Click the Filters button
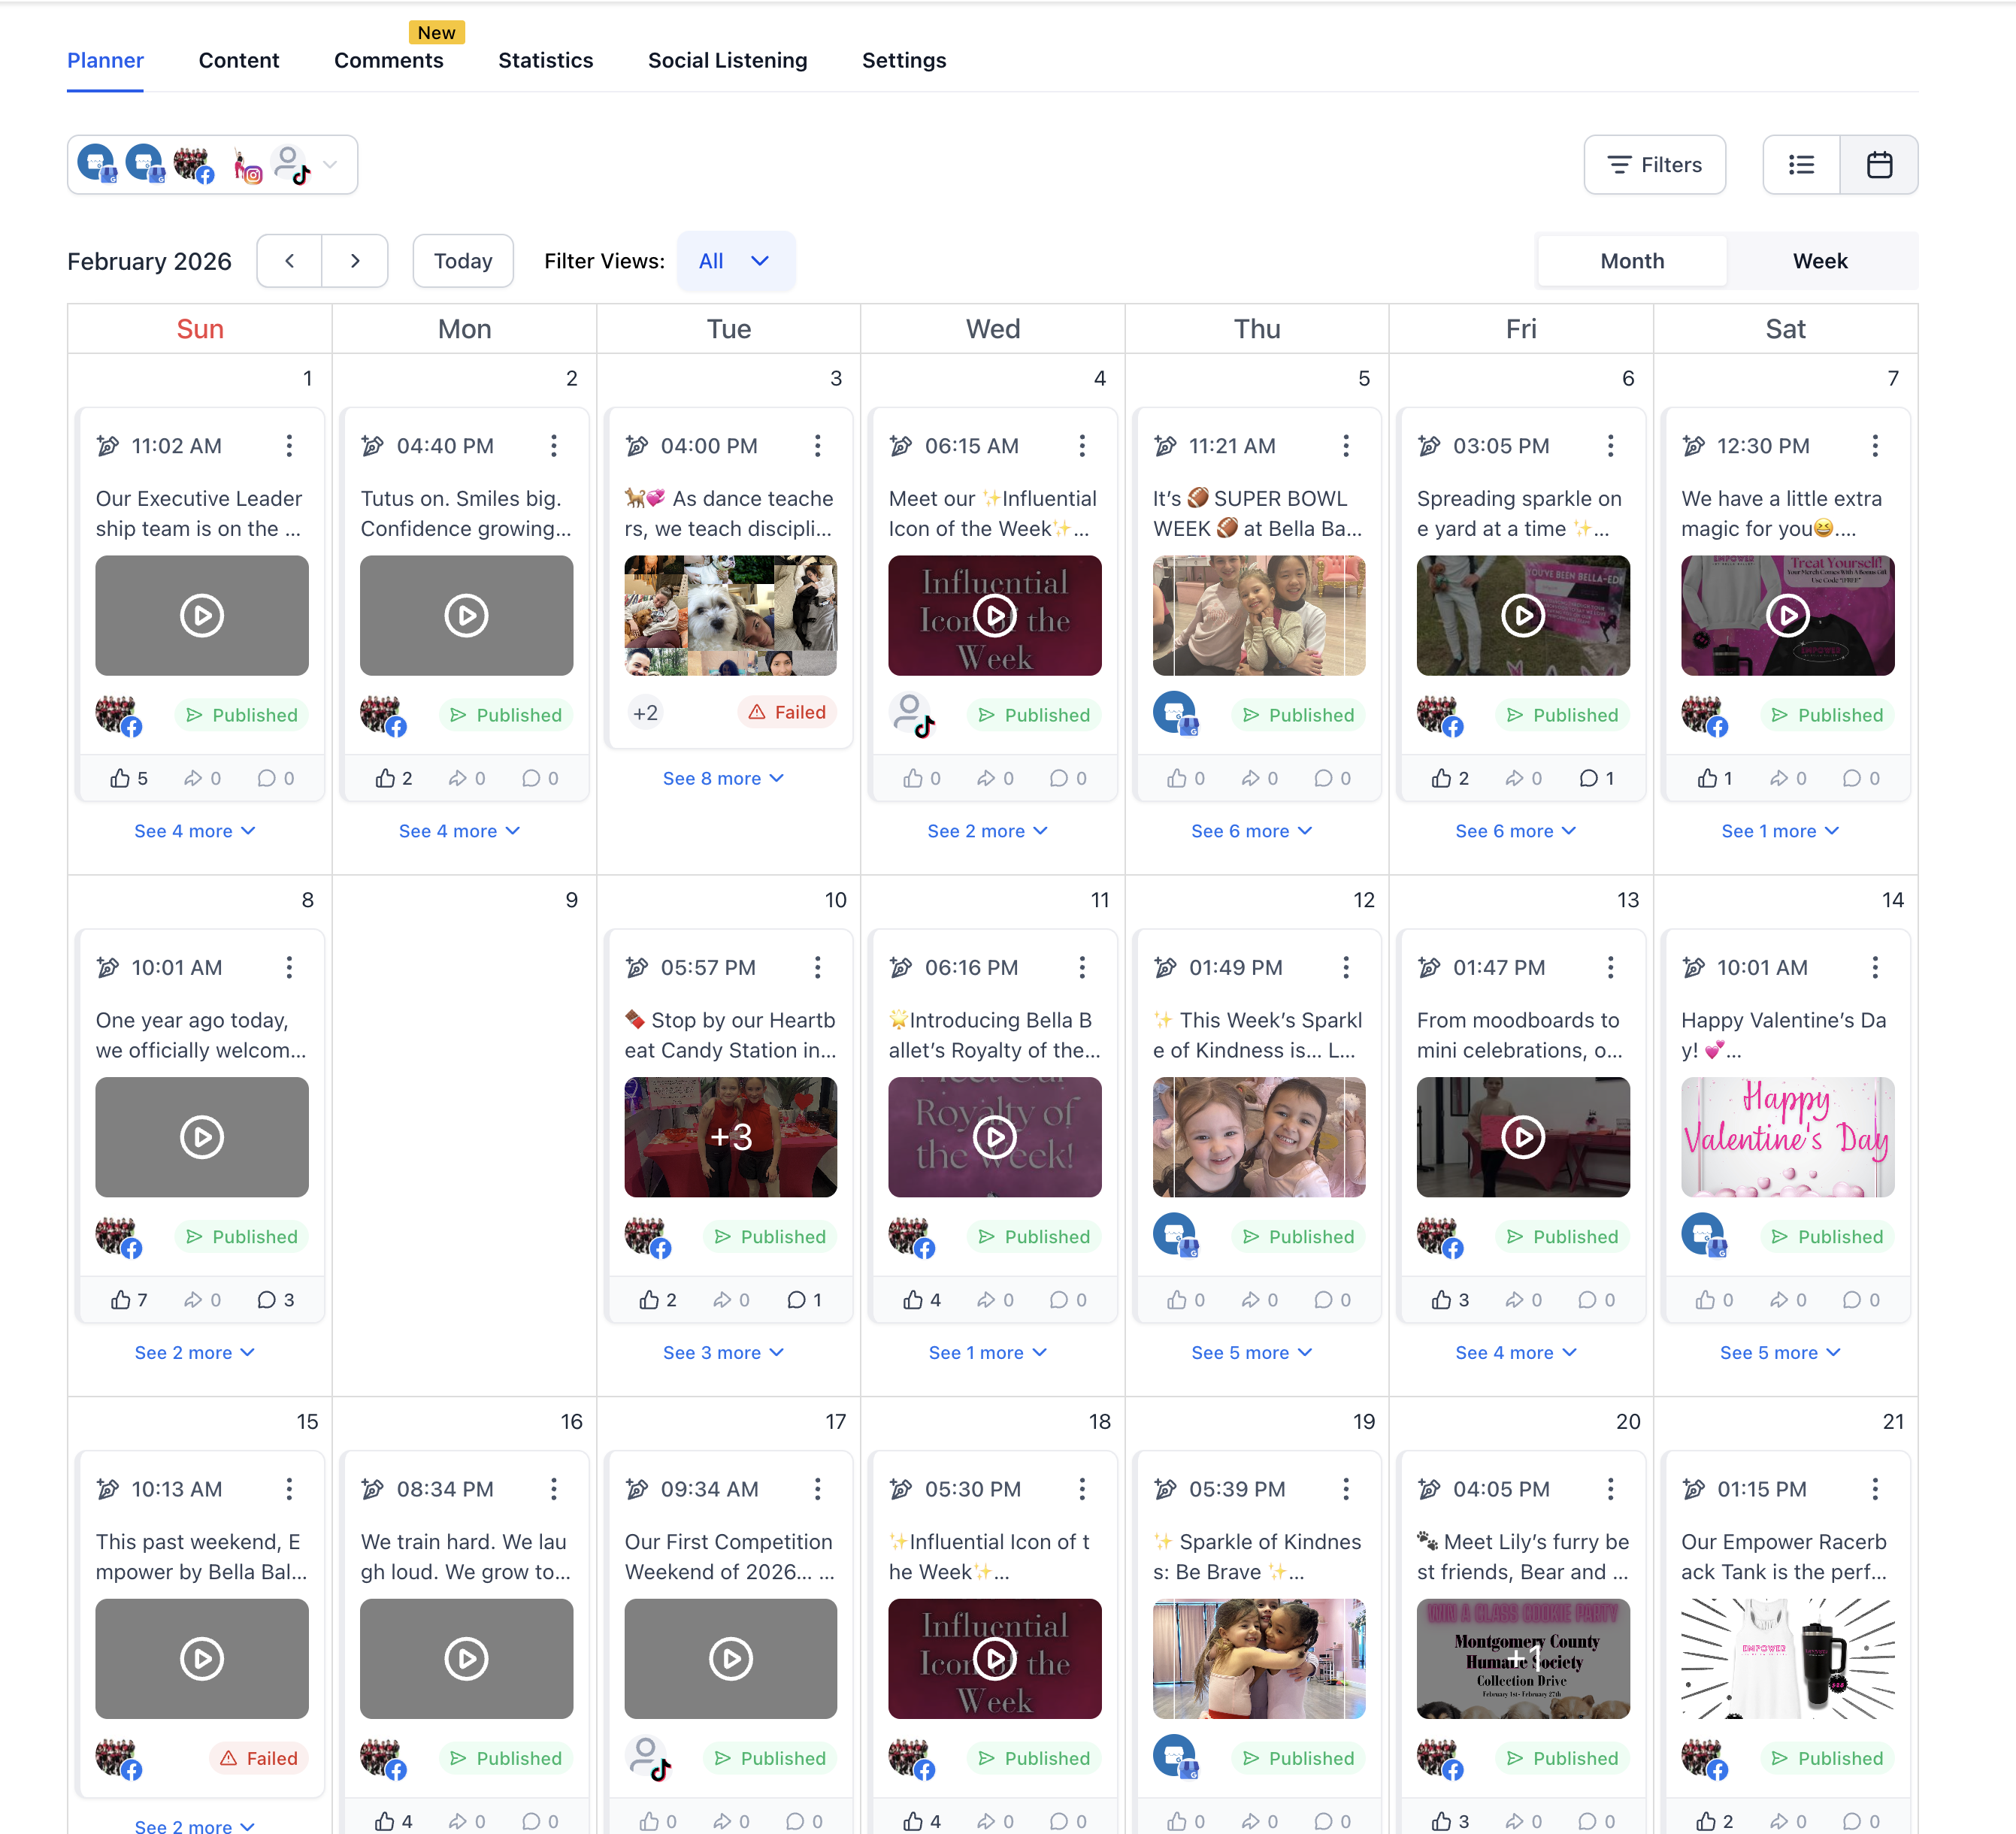The image size is (2016, 1834). point(1654,165)
